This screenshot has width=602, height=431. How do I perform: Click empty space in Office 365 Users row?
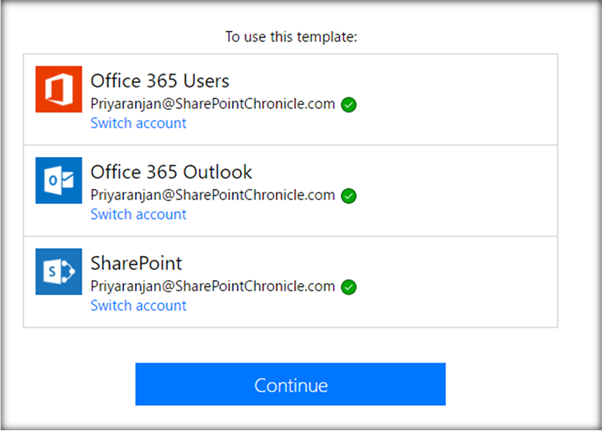pos(460,99)
